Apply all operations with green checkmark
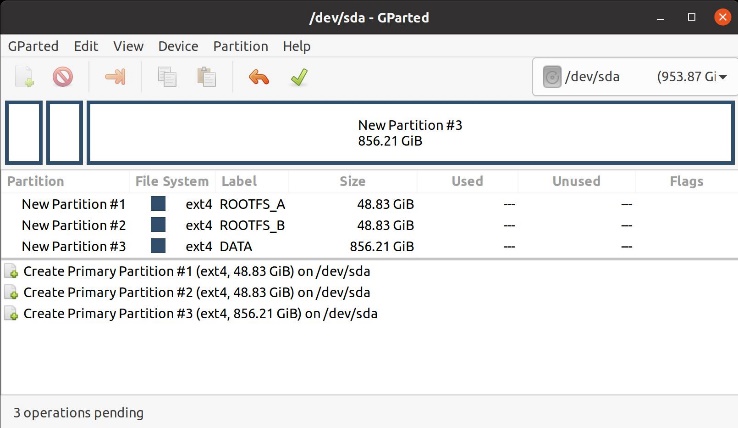Screen dimensions: 738x428 [298, 77]
